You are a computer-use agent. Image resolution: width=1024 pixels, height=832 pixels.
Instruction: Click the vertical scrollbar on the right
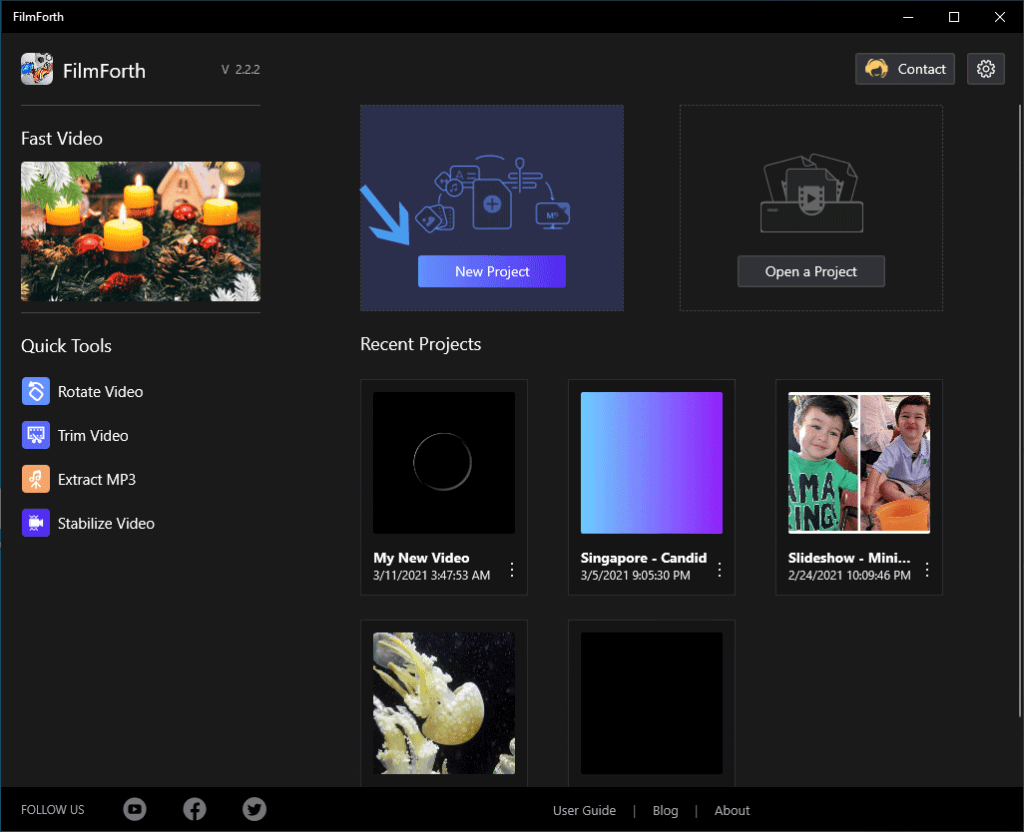(1020, 411)
